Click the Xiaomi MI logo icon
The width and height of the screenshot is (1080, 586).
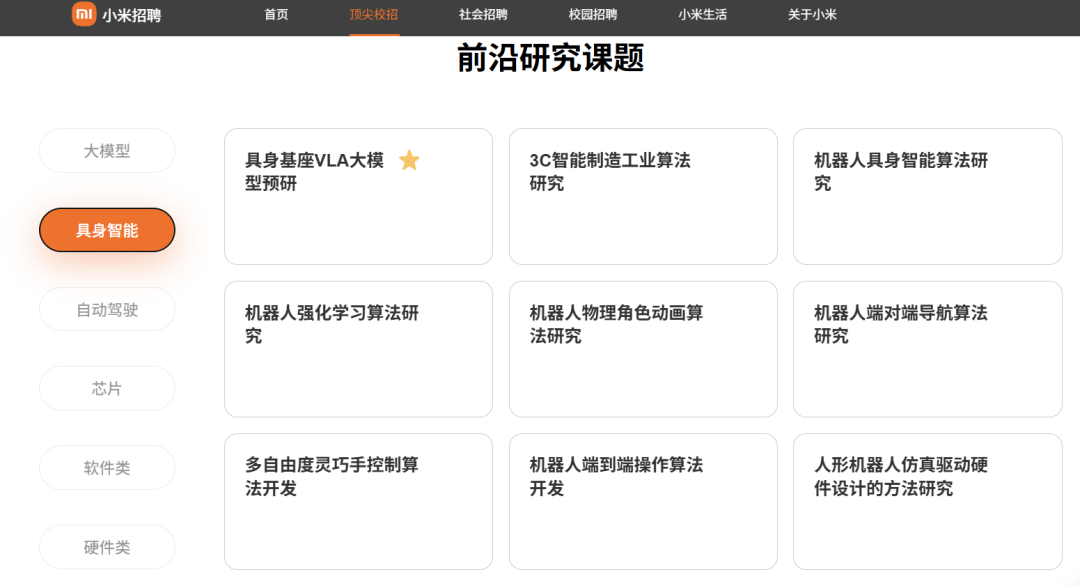(84, 14)
